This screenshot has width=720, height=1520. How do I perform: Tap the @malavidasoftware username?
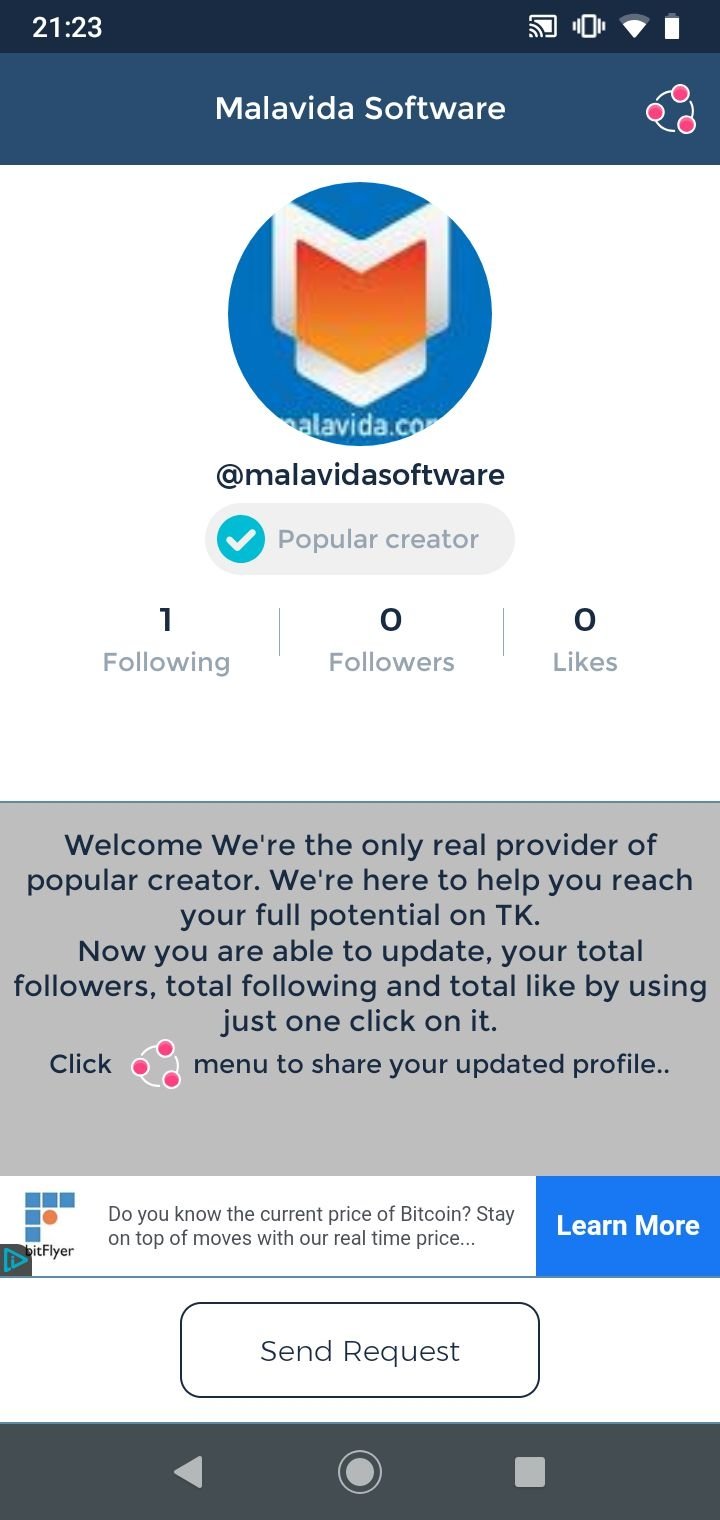pyautogui.click(x=360, y=474)
